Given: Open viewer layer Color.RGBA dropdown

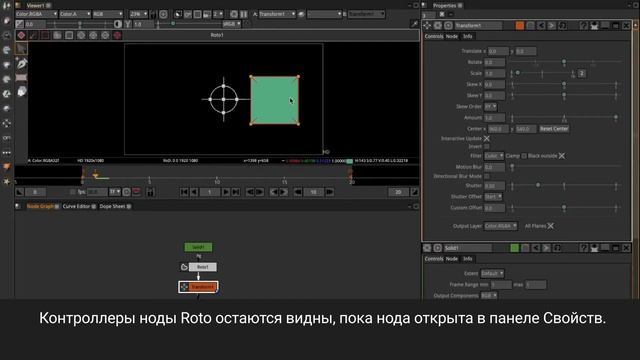Looking at the screenshot, I should (x=36, y=14).
